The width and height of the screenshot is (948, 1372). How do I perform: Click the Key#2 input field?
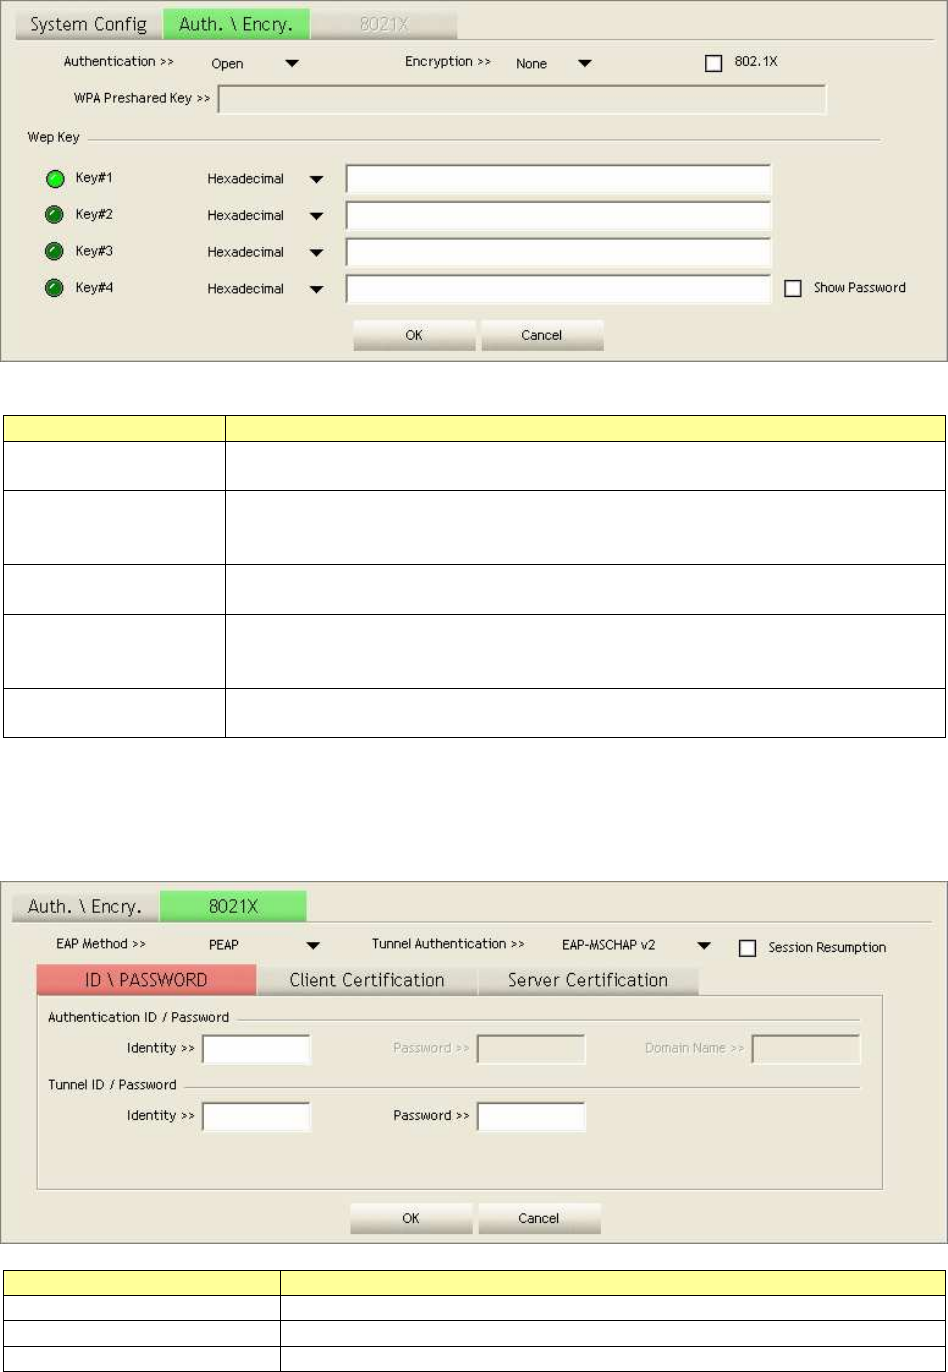558,215
